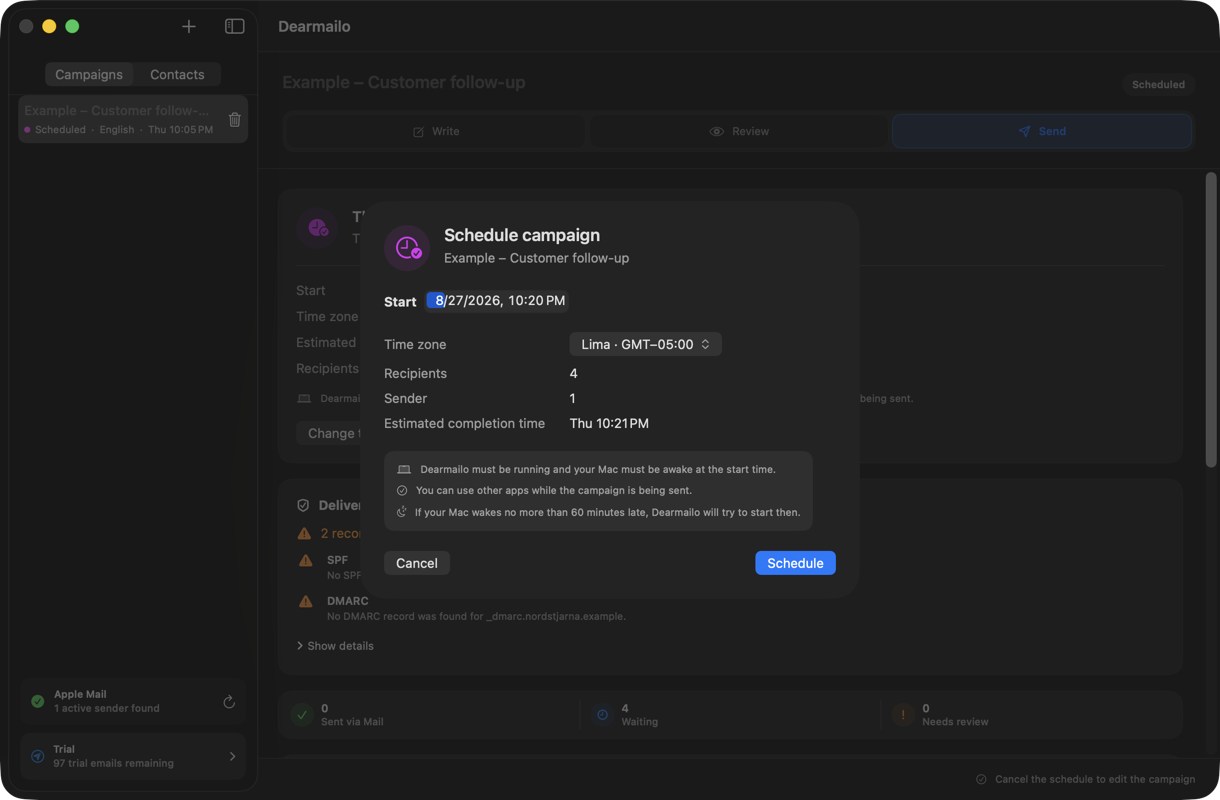The width and height of the screenshot is (1220, 800).
Task: Click the Dearmailo window title
Action: 314,27
